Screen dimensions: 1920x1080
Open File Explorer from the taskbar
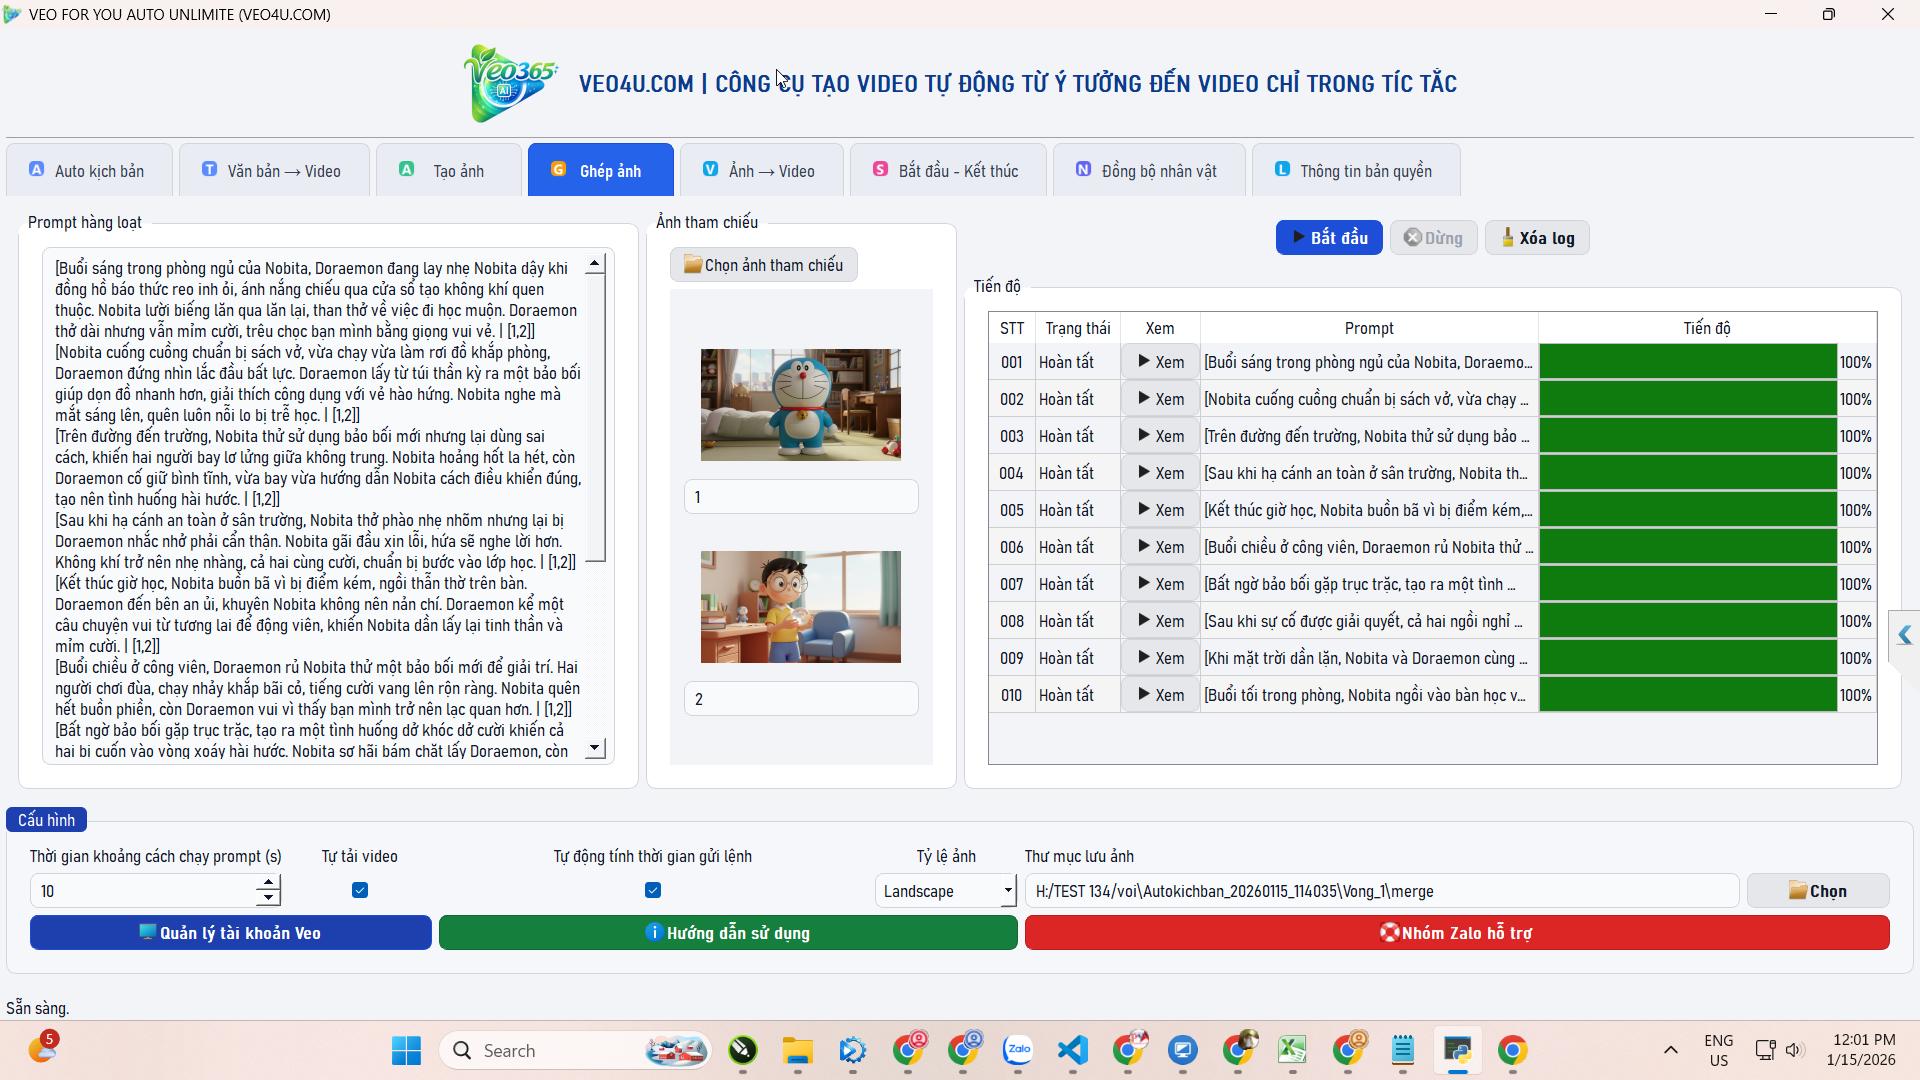point(797,1050)
